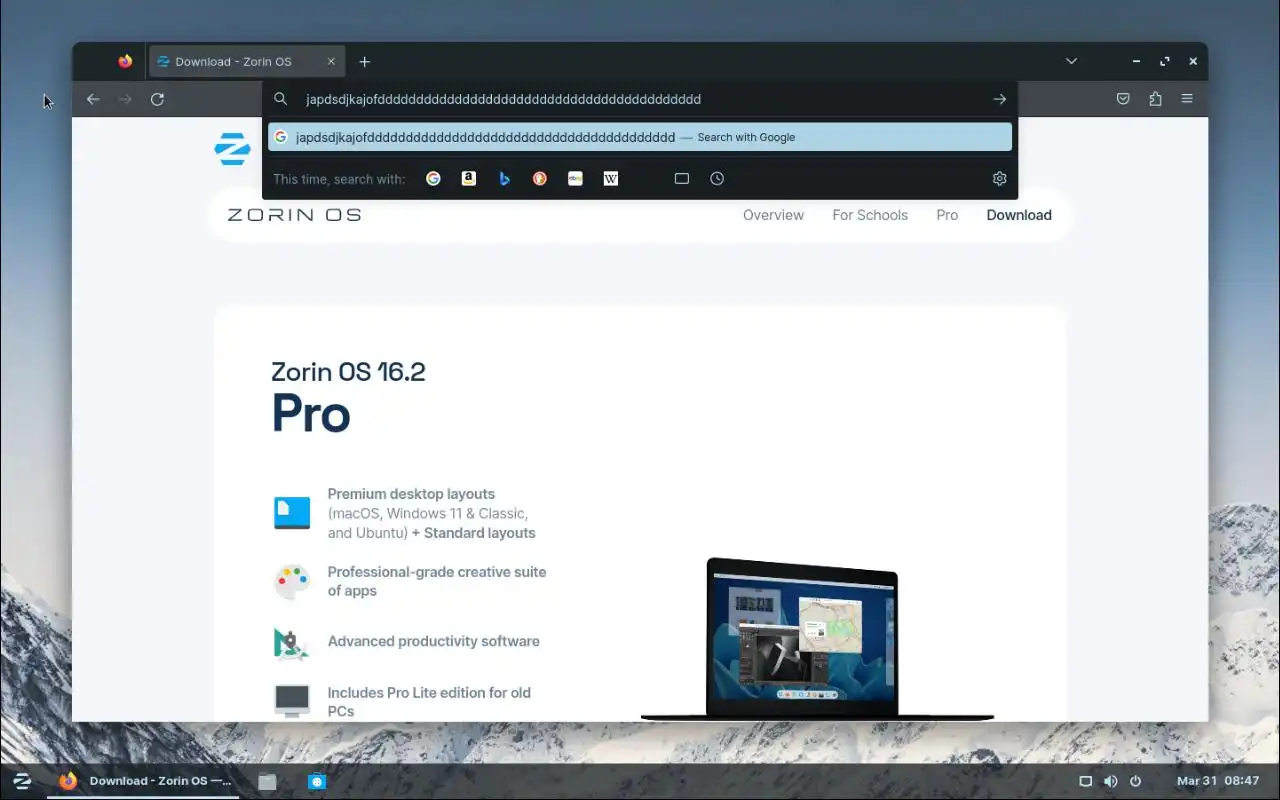
Task: Search with Bing one-off icon
Action: point(504,178)
